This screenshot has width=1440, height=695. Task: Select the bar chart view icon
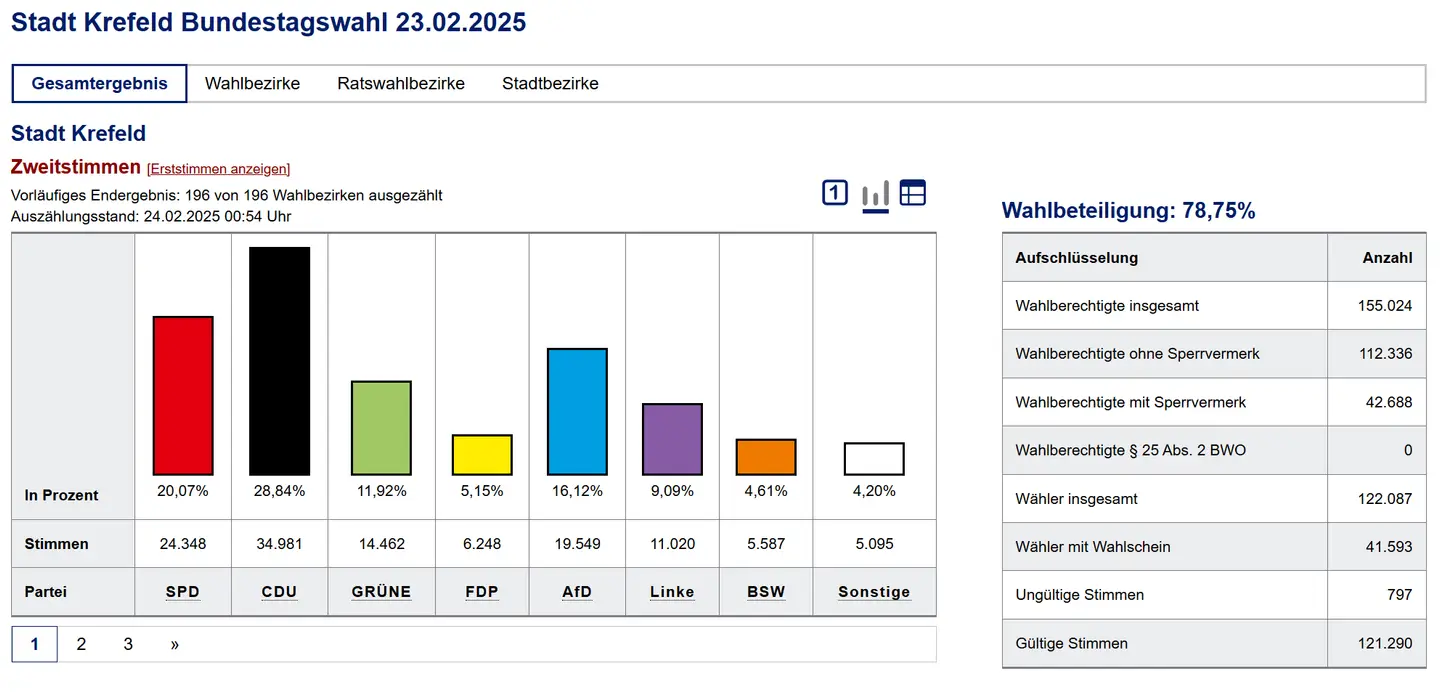(874, 193)
